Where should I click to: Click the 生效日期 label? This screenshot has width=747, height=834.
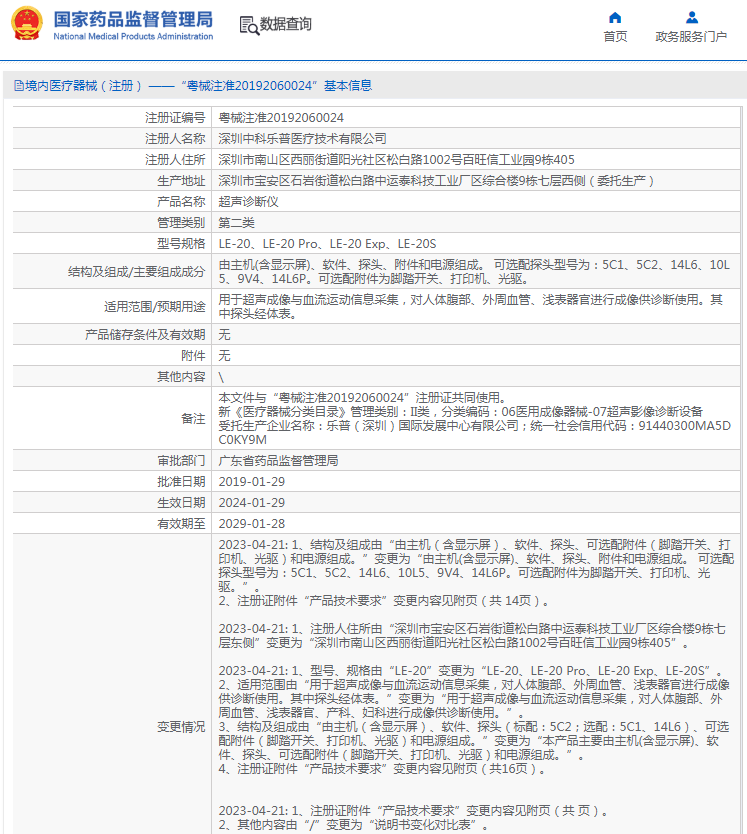click(x=181, y=503)
